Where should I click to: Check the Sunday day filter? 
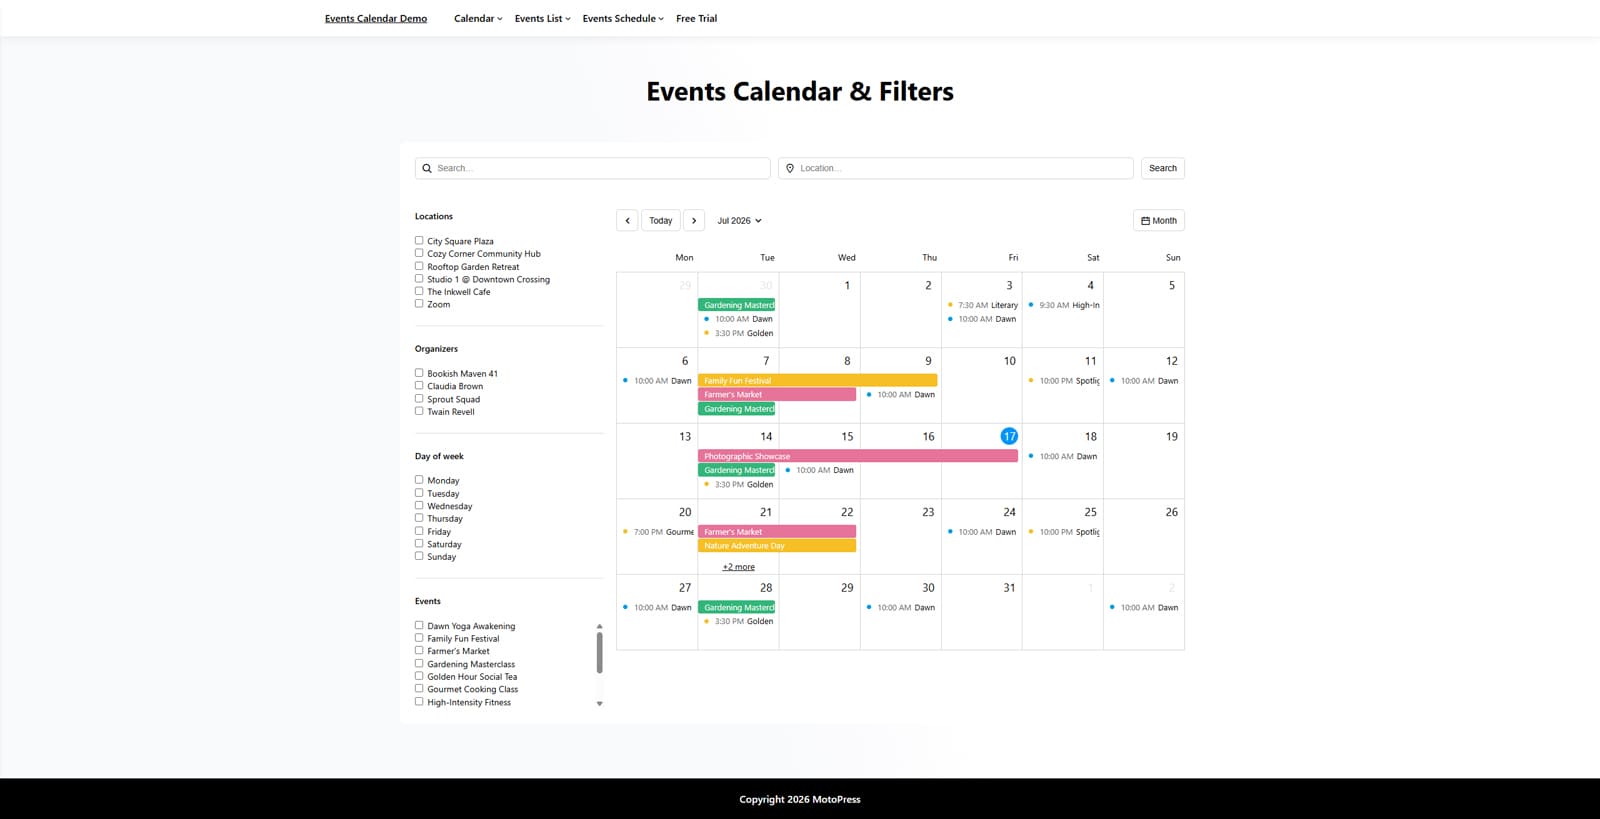point(419,556)
